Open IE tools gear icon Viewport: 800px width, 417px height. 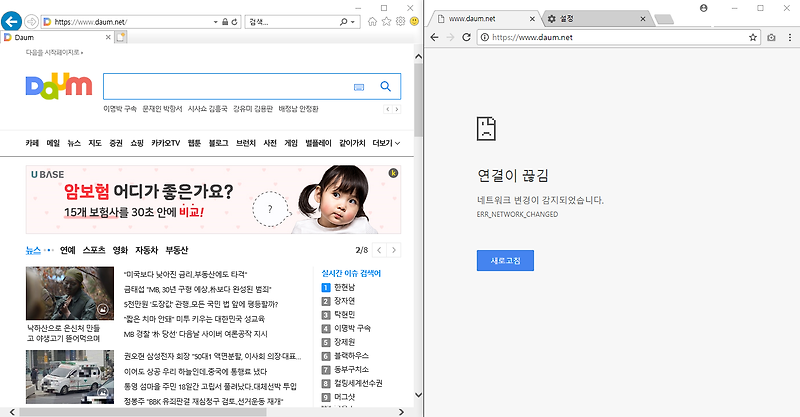401,21
